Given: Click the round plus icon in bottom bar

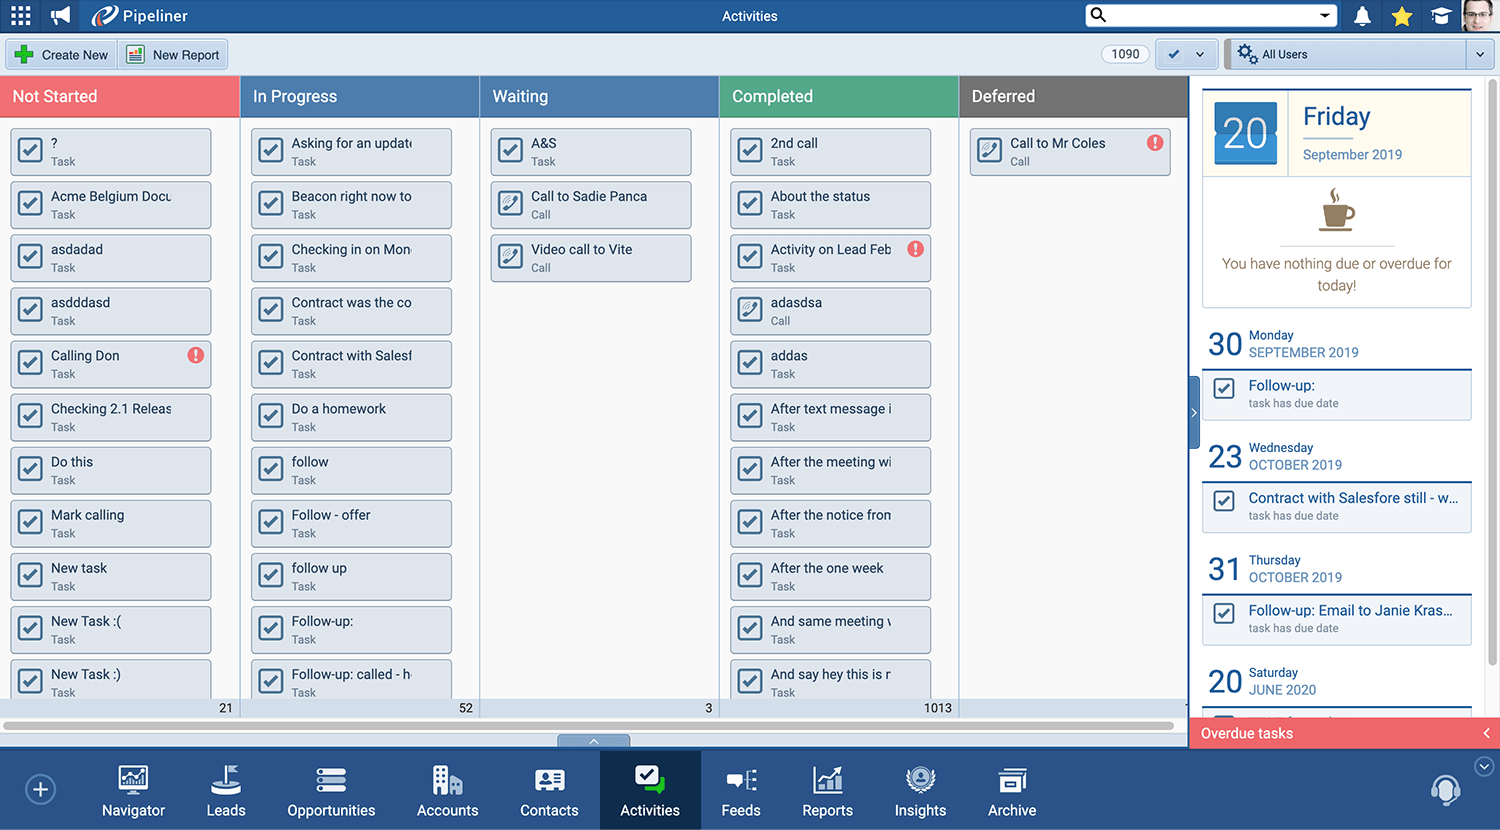Looking at the screenshot, I should (40, 790).
